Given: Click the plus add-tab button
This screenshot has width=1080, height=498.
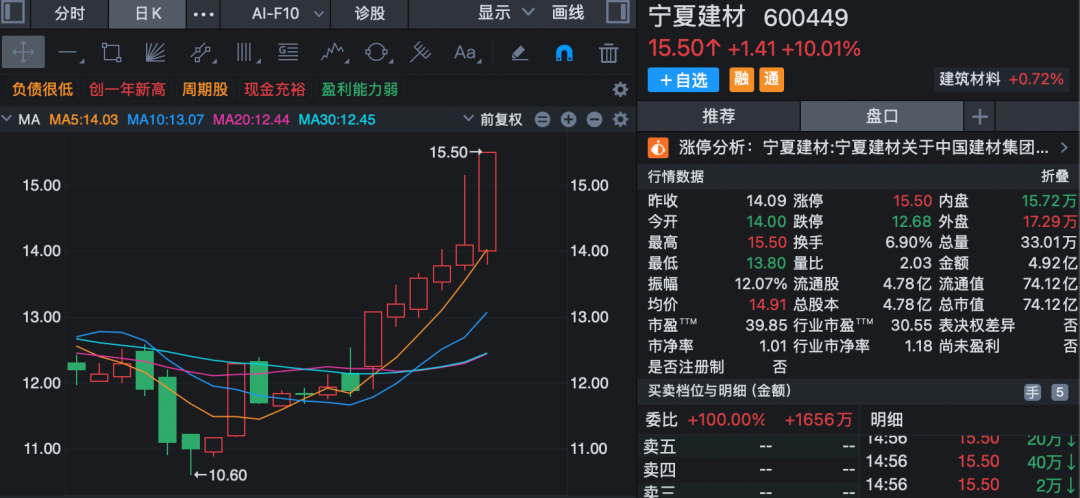Looking at the screenshot, I should [x=979, y=116].
